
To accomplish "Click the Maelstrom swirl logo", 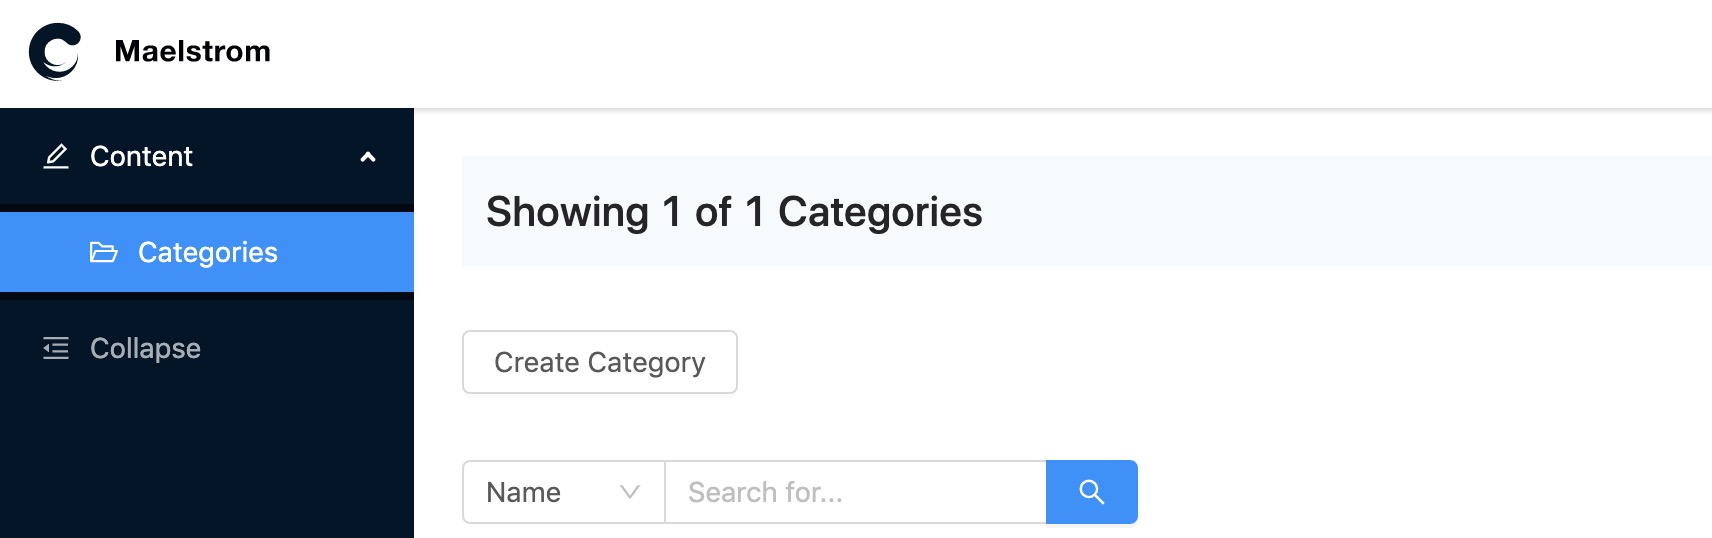I will pyautogui.click(x=55, y=51).
